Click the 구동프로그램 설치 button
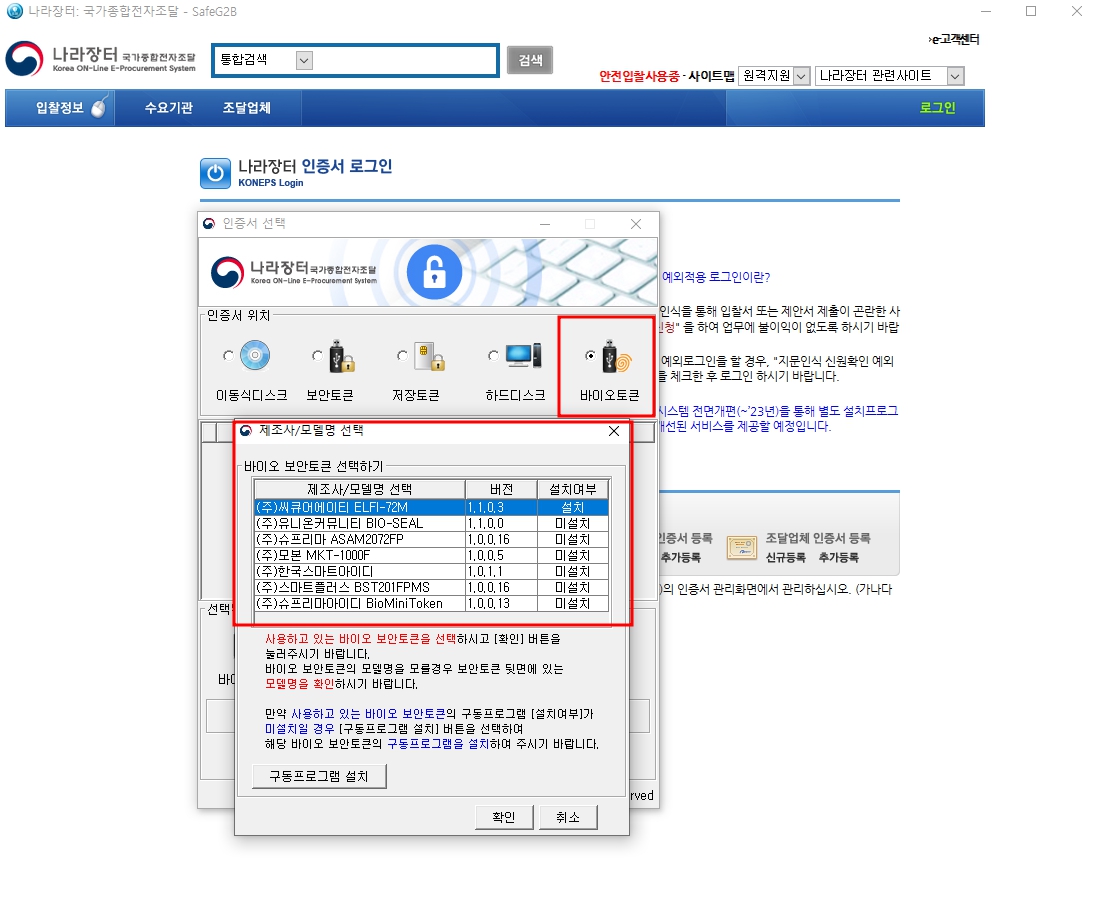The width and height of the screenshot is (1097, 901). pos(319,776)
